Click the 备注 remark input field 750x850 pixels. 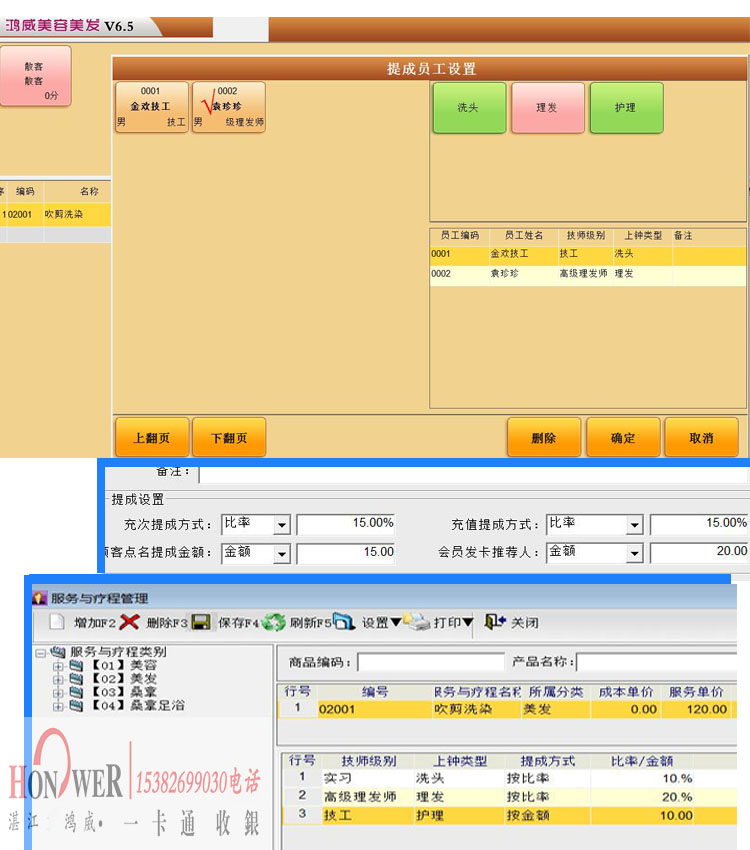click(x=474, y=474)
